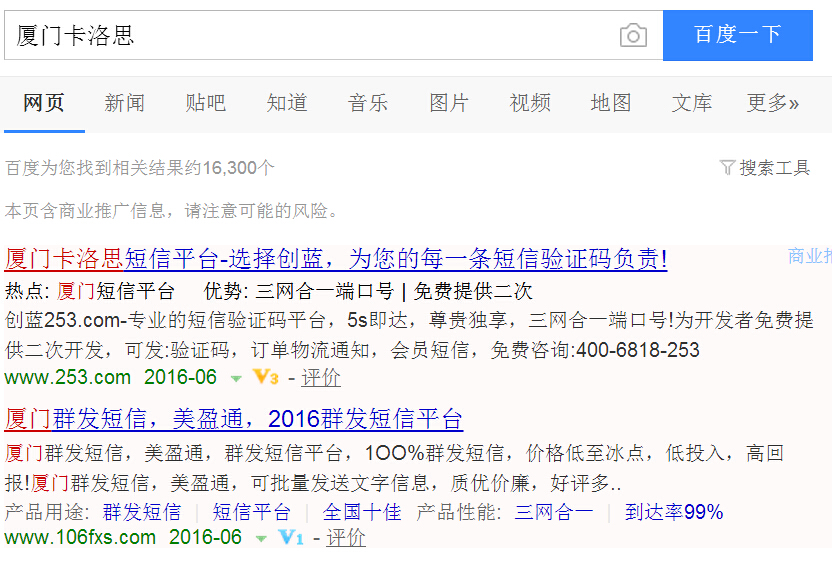Expand the green arrow next to www.253.com
The height and width of the screenshot is (564, 832).
click(236, 379)
